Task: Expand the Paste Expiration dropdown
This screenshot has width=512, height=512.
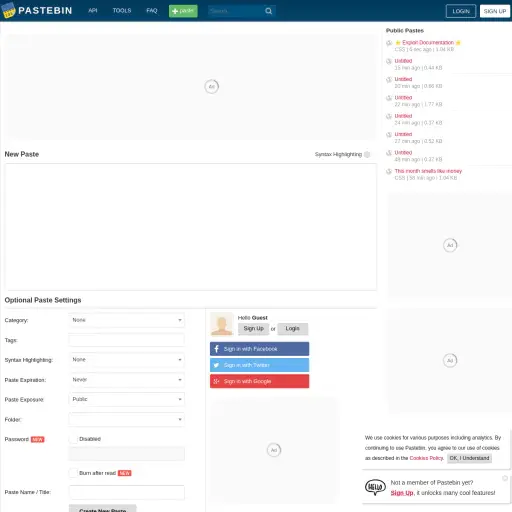Action: pos(127,380)
